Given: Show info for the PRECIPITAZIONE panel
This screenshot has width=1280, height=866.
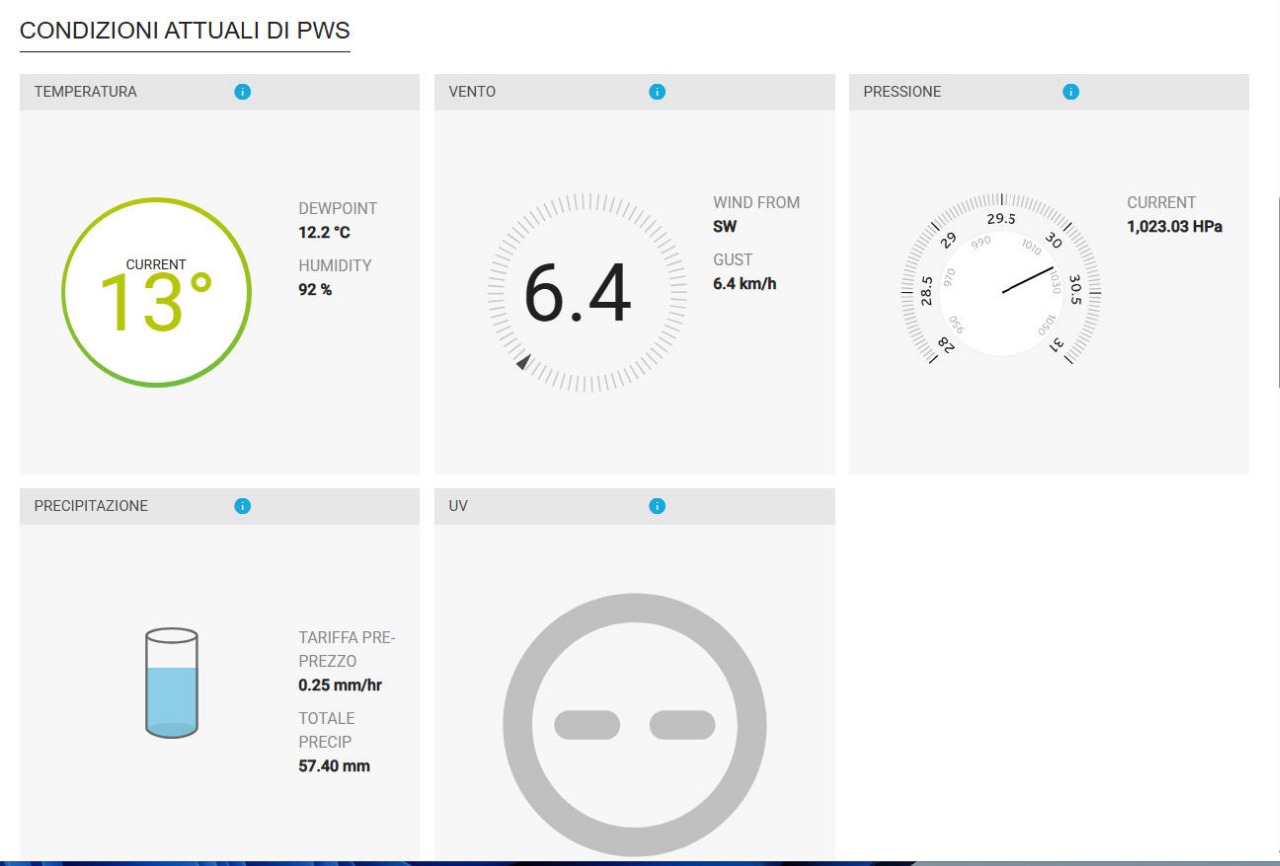Looking at the screenshot, I should pyautogui.click(x=242, y=506).
